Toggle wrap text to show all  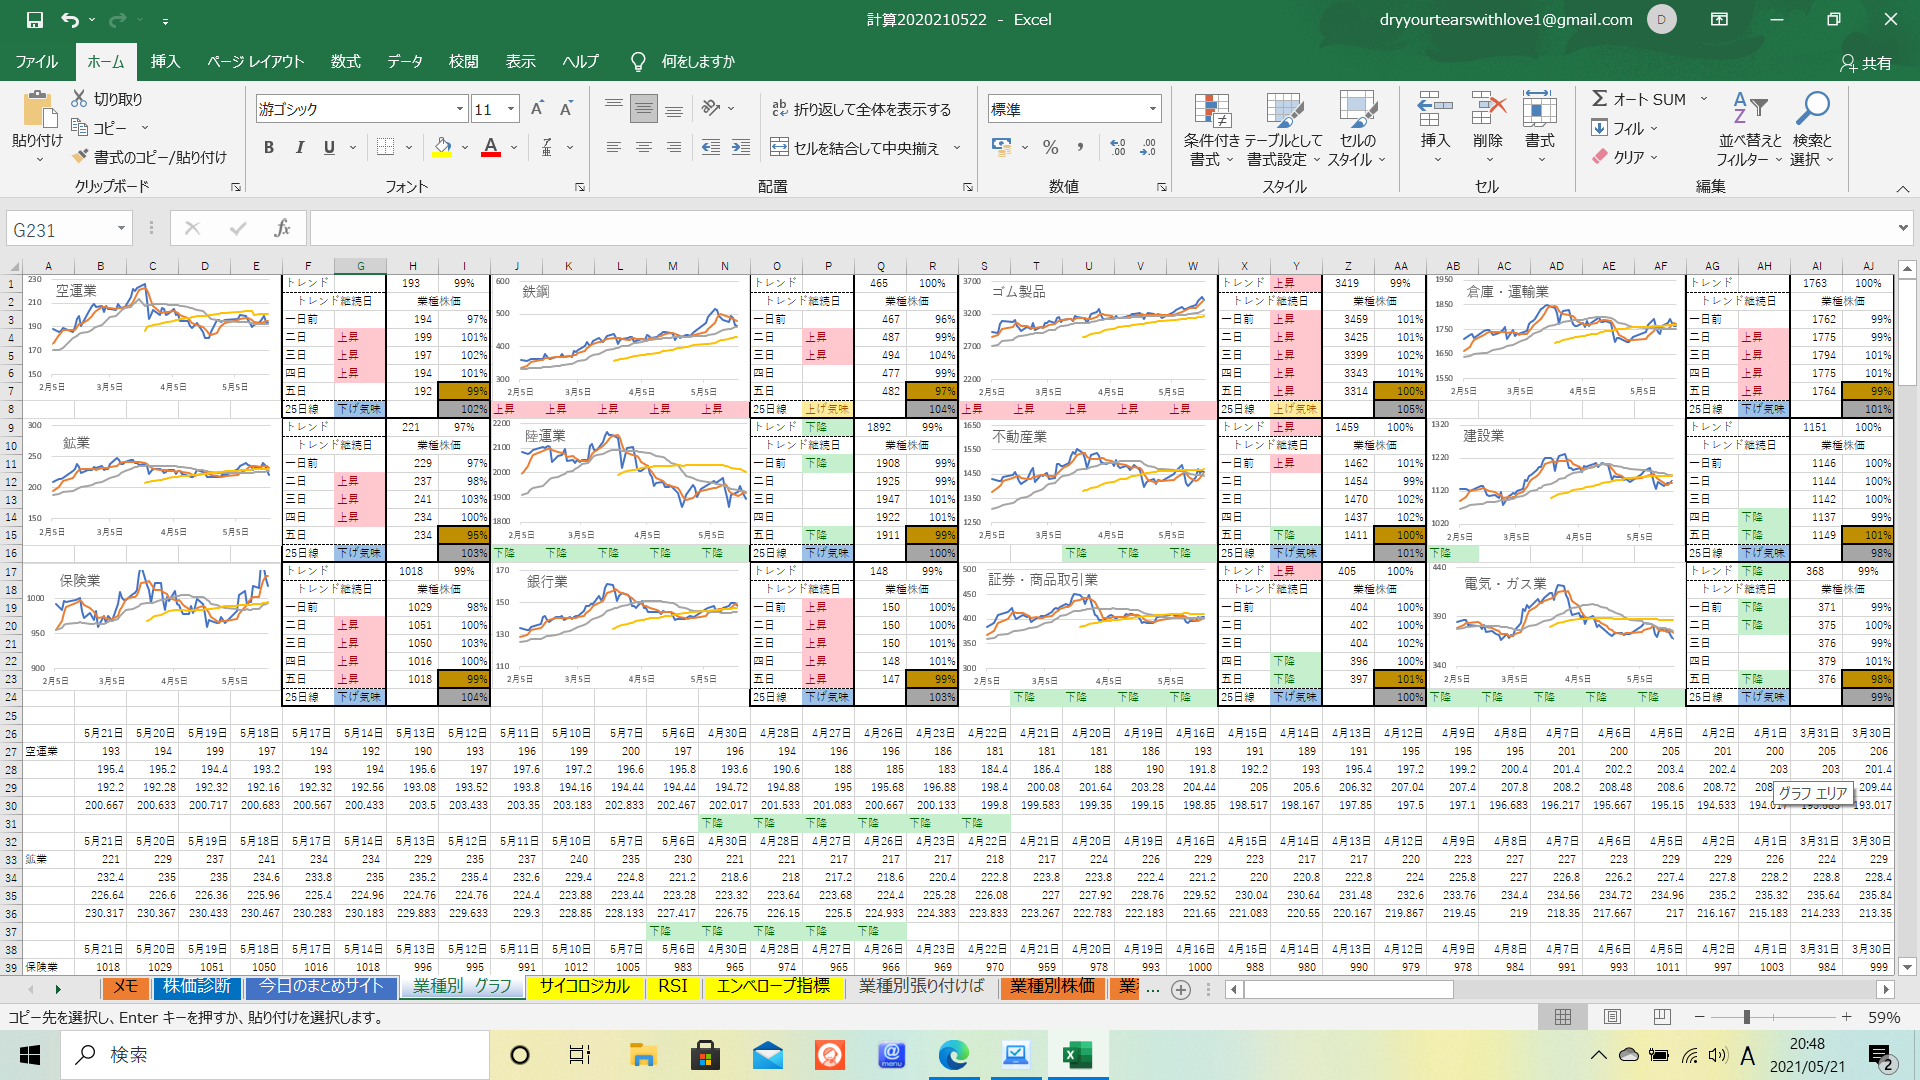tap(861, 109)
